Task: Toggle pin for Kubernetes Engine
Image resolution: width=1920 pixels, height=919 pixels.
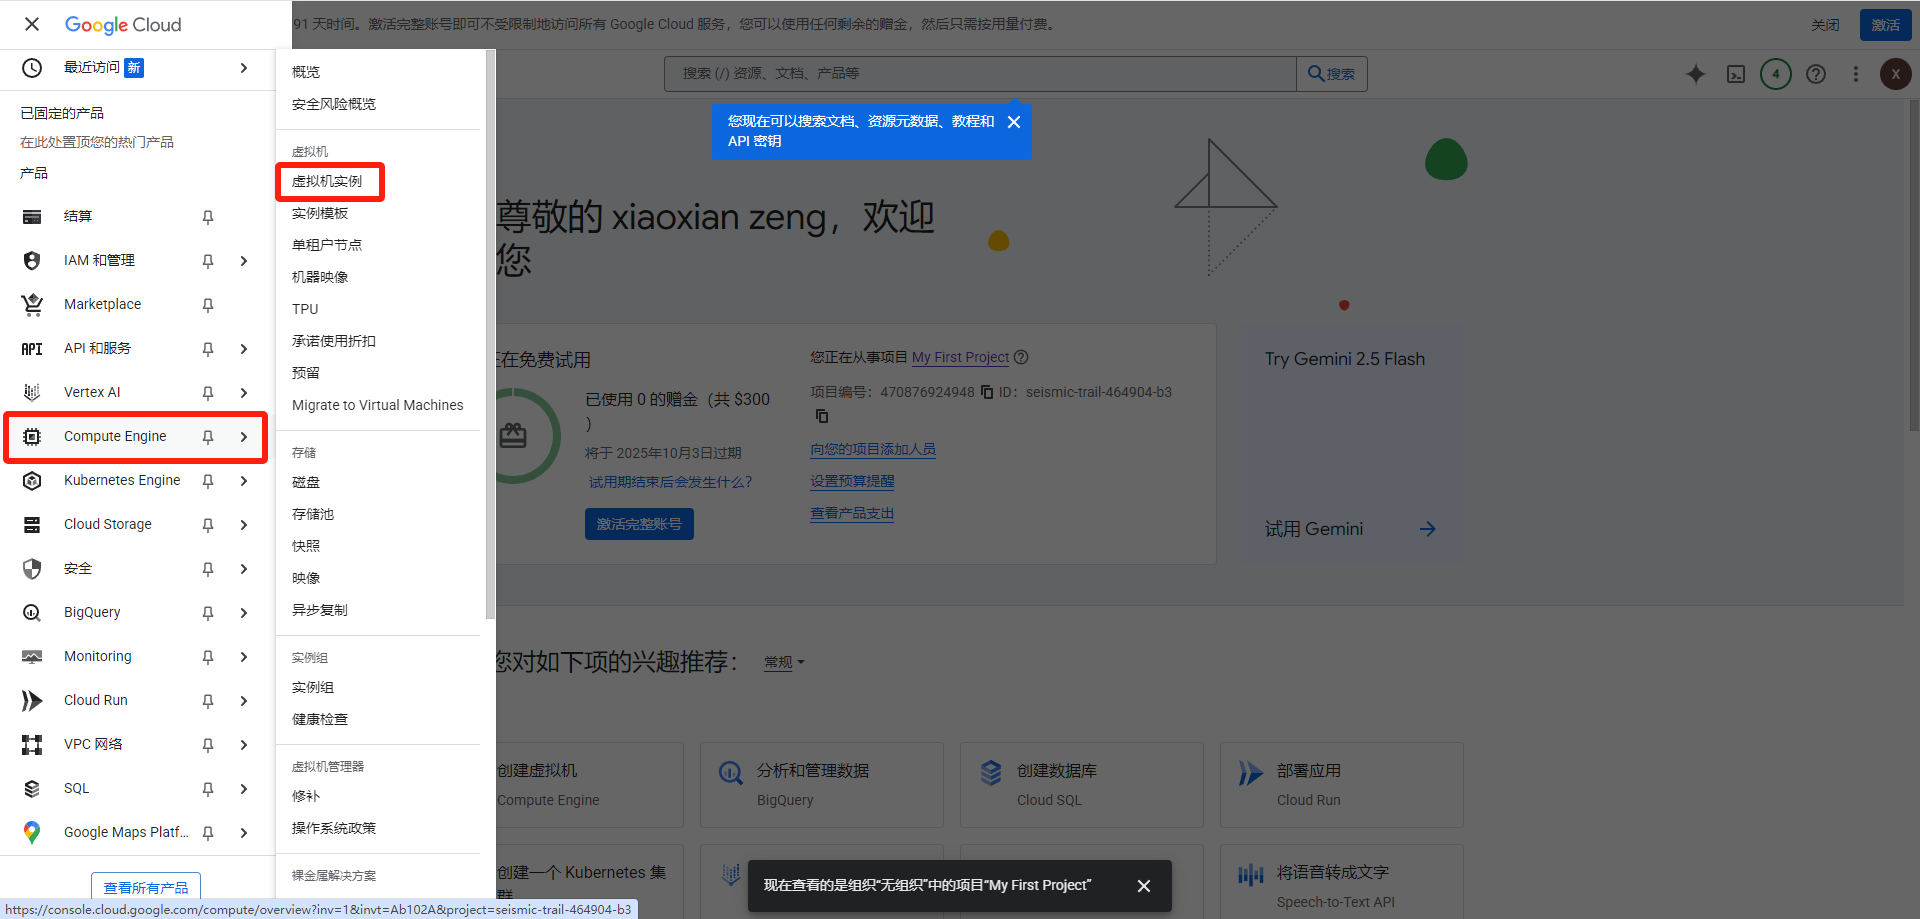Action: [208, 481]
